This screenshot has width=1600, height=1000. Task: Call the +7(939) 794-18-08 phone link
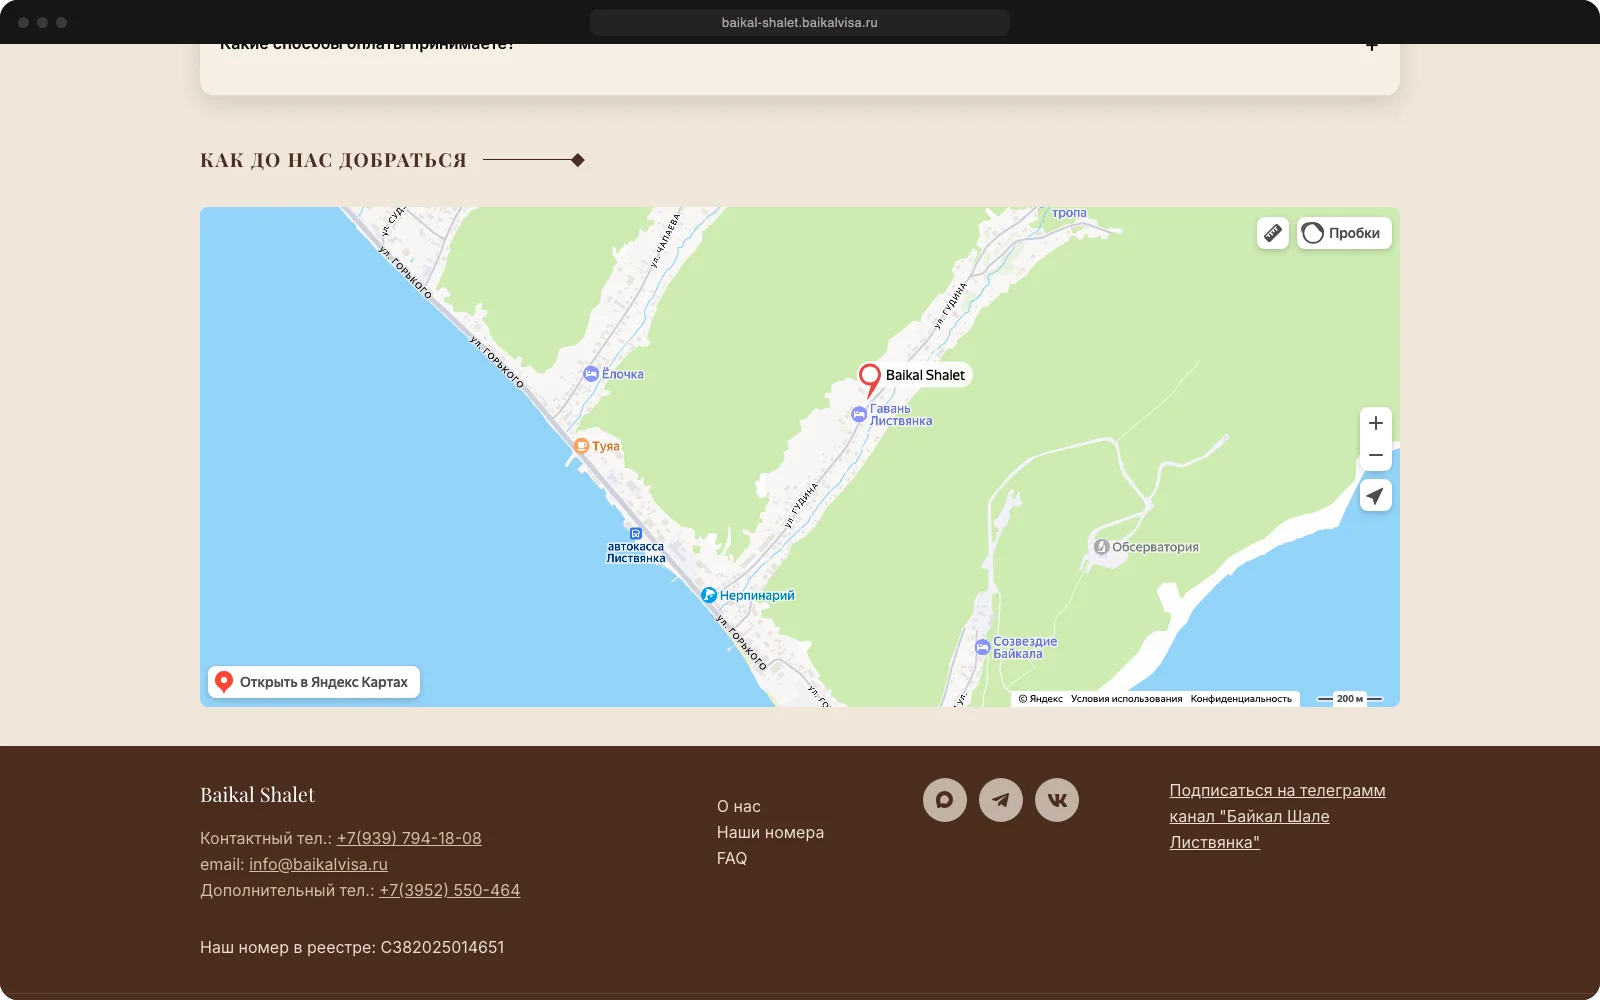409,838
